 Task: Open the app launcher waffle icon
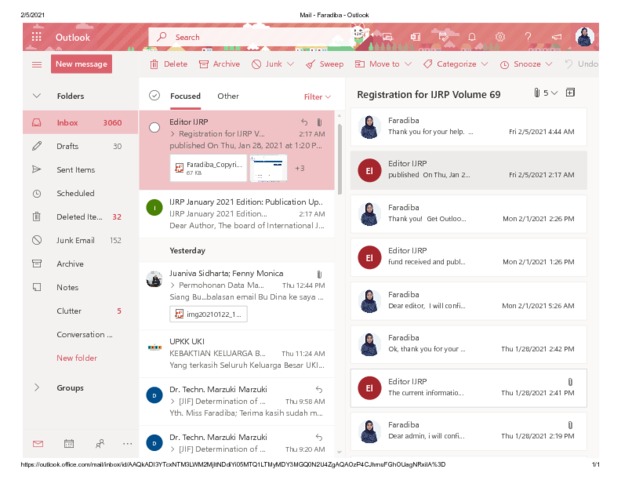click(37, 37)
